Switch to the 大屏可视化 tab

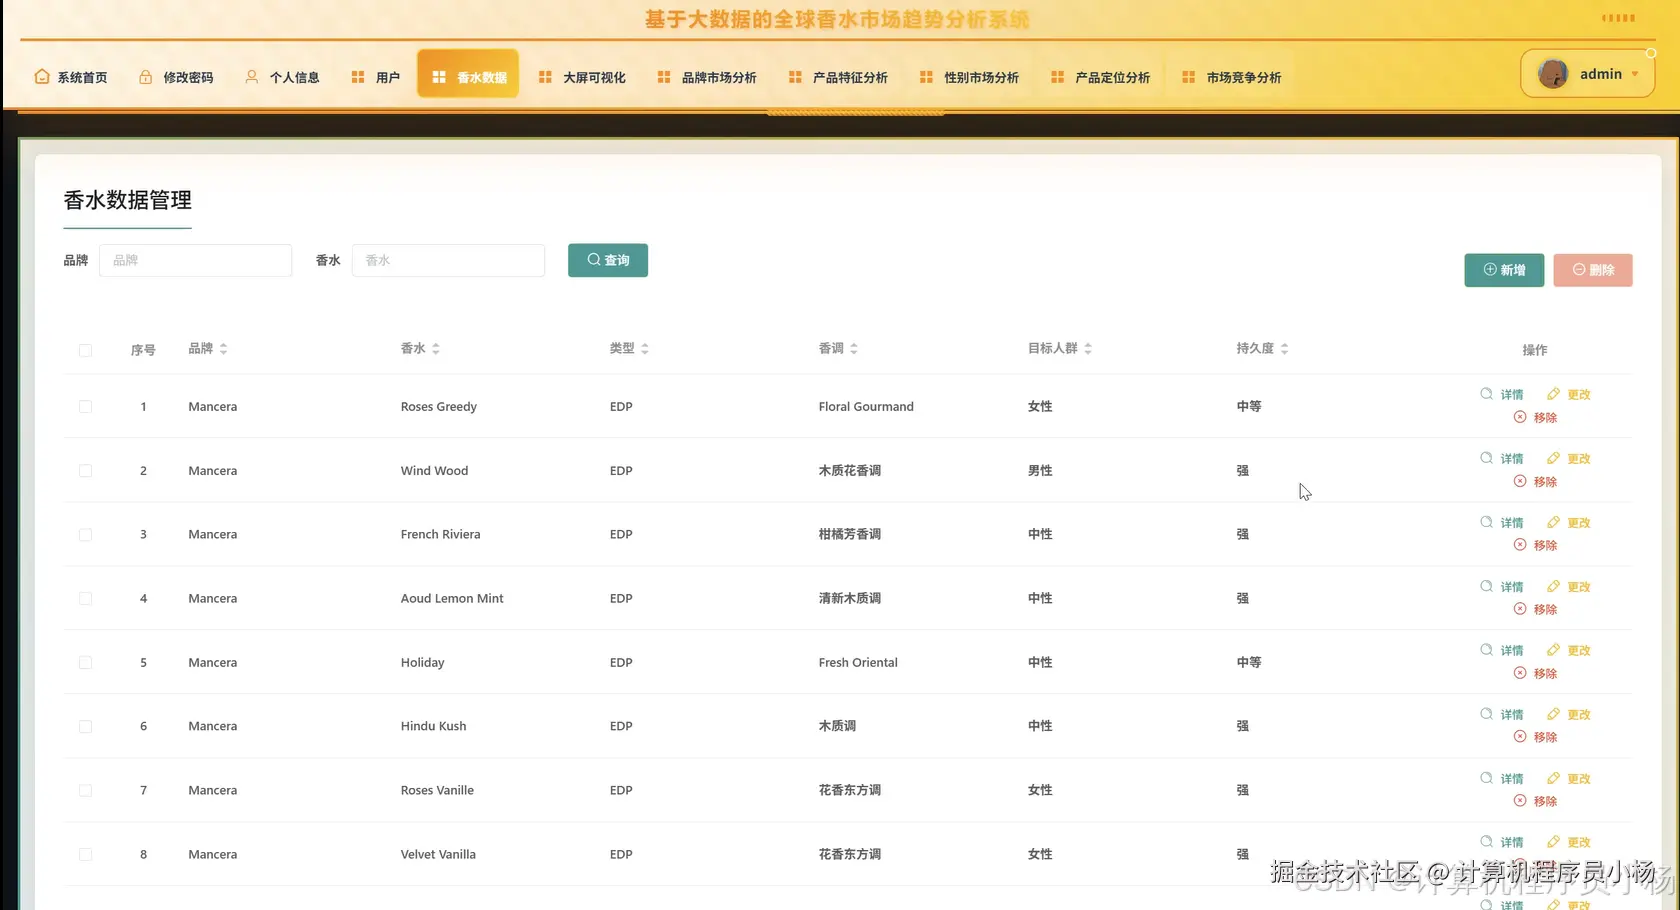click(595, 76)
